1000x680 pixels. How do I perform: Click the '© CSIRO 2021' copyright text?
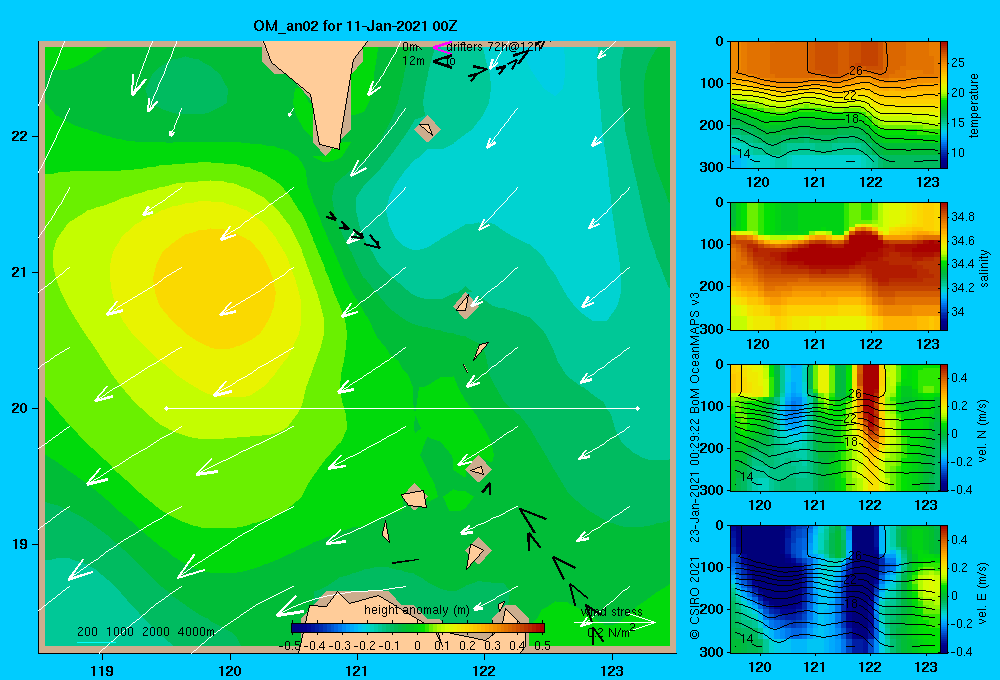tap(695, 598)
